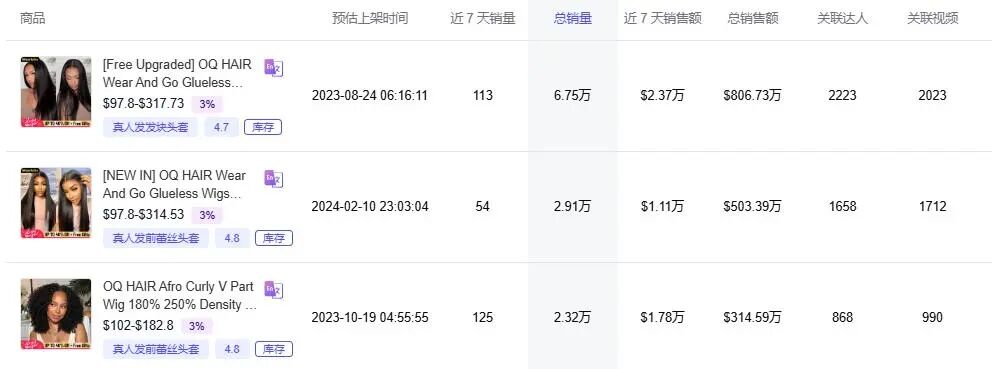Click price range $102-$182.8
The image size is (992, 369).
point(139,325)
